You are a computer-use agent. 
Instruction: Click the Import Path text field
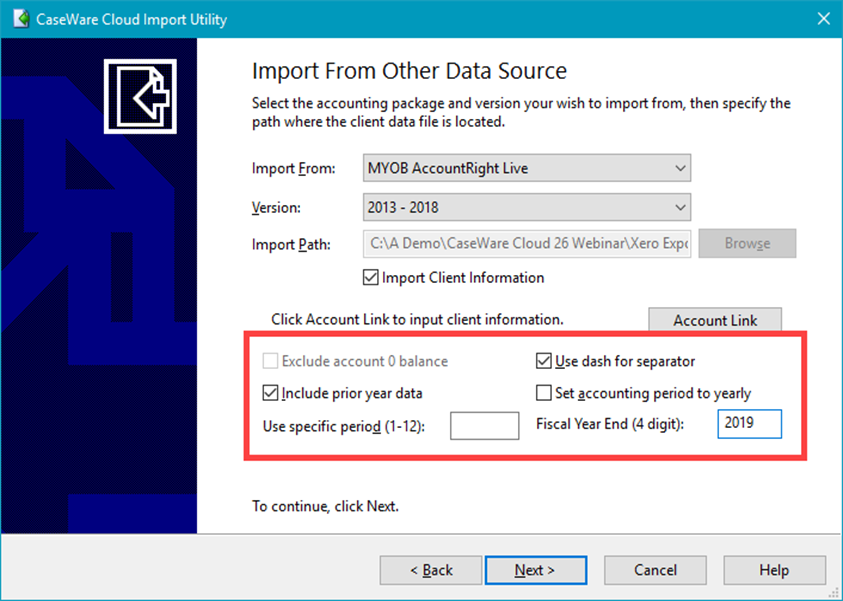click(x=526, y=244)
